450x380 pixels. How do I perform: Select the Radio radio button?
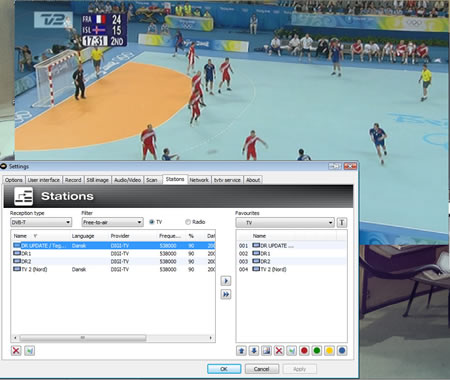(188, 222)
